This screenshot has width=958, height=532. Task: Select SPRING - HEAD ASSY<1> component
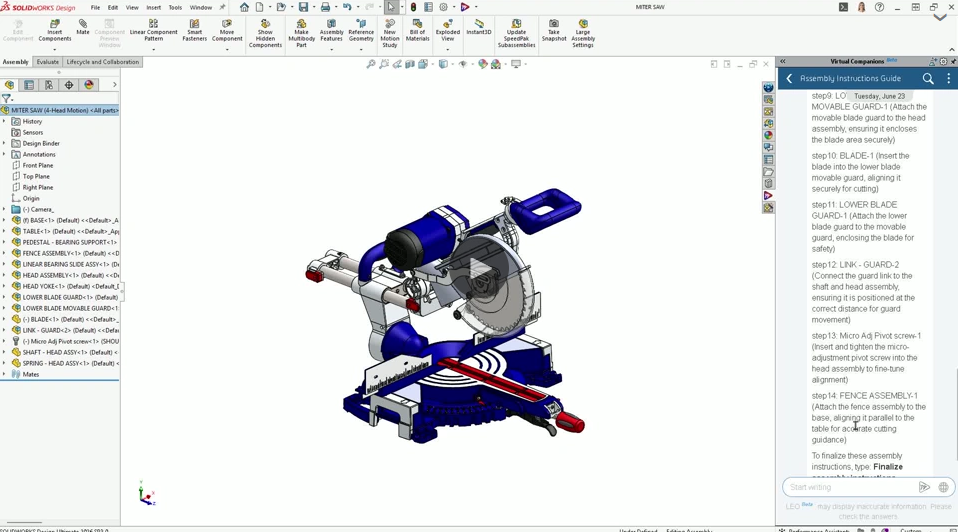point(65,363)
